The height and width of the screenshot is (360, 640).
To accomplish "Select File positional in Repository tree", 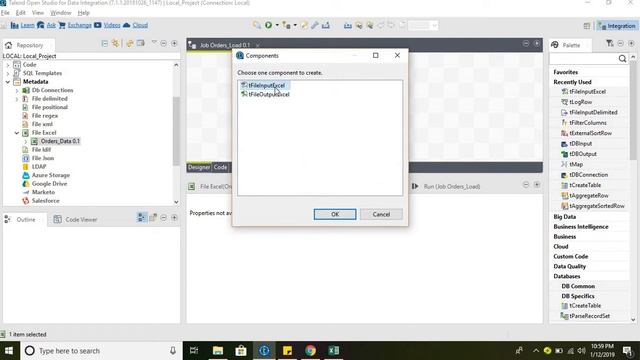I will [50, 107].
